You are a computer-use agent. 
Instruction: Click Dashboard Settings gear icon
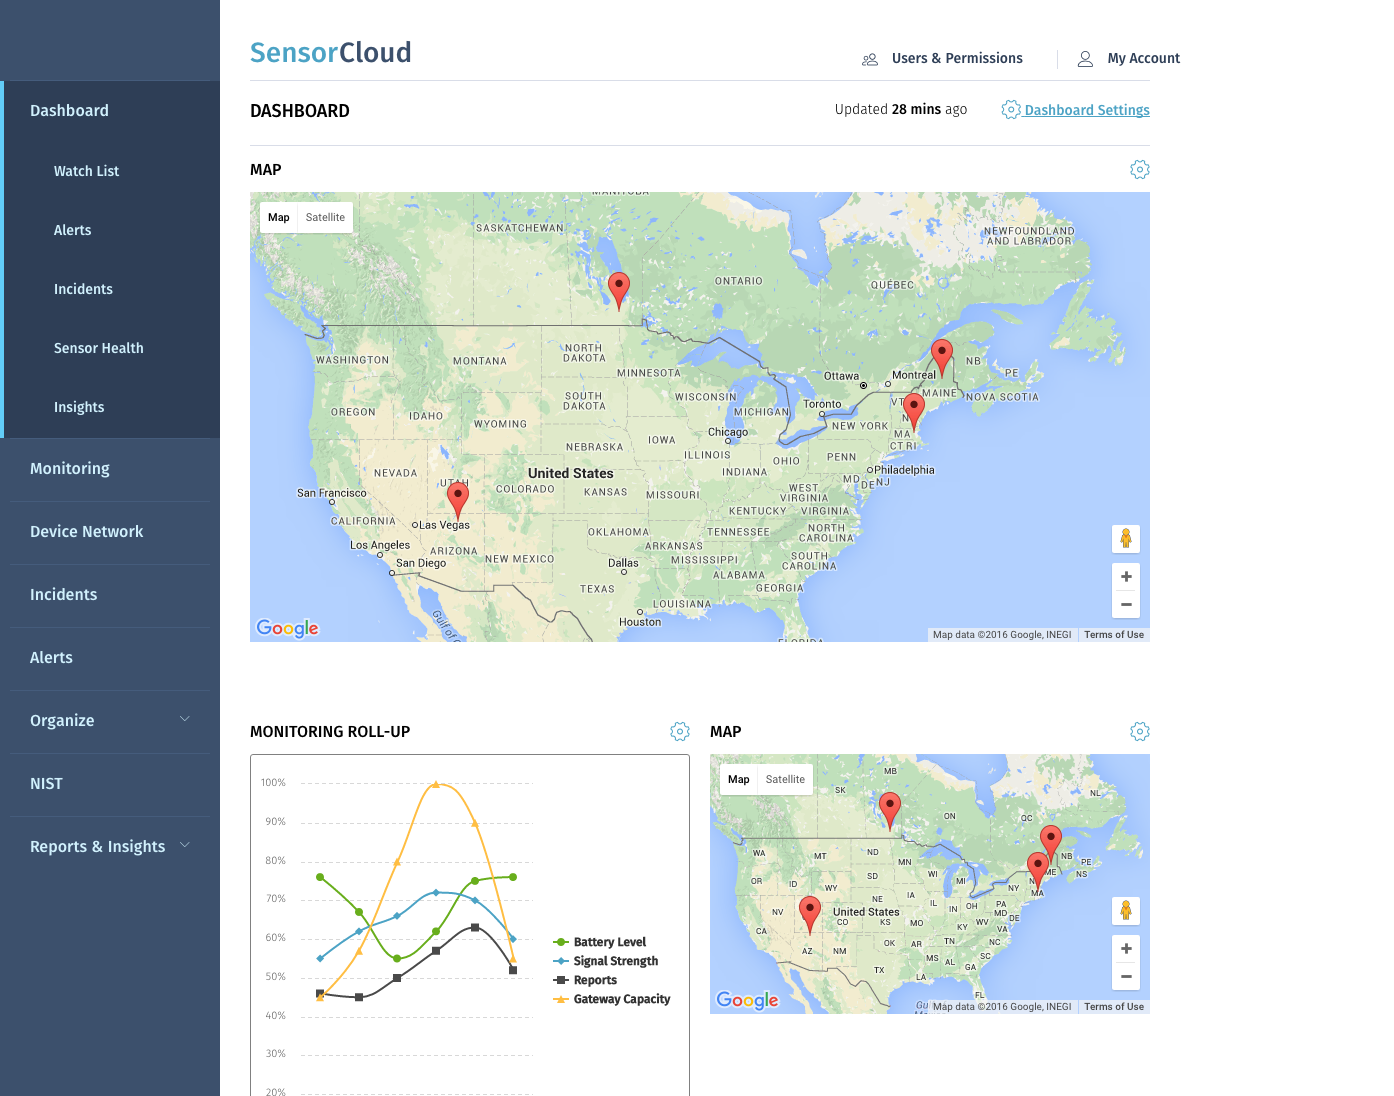[1011, 110]
